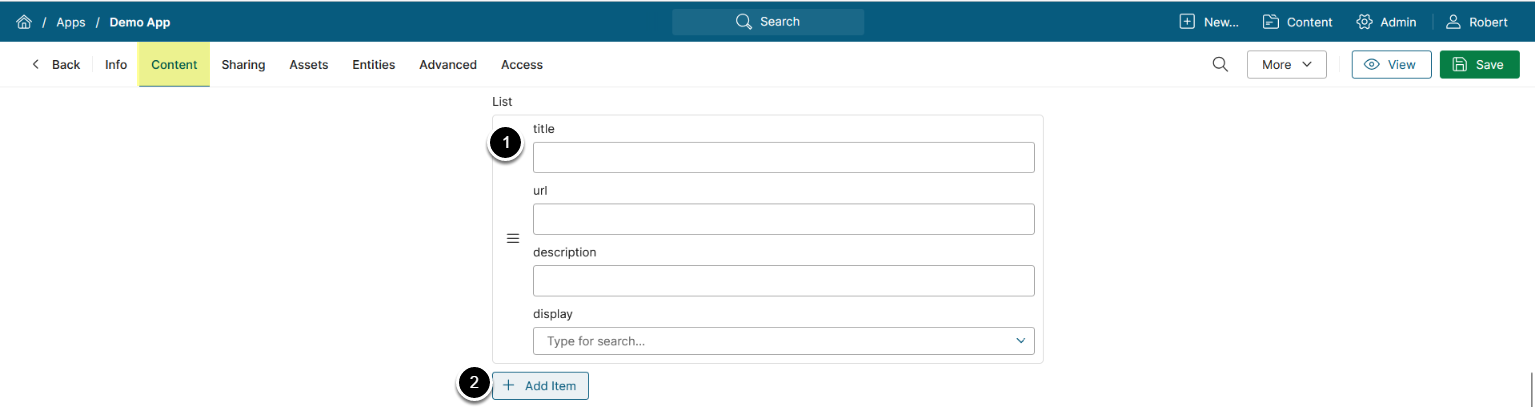This screenshot has width=1535, height=407.
Task: Click the magnifier icon beside More
Action: [x=1220, y=64]
